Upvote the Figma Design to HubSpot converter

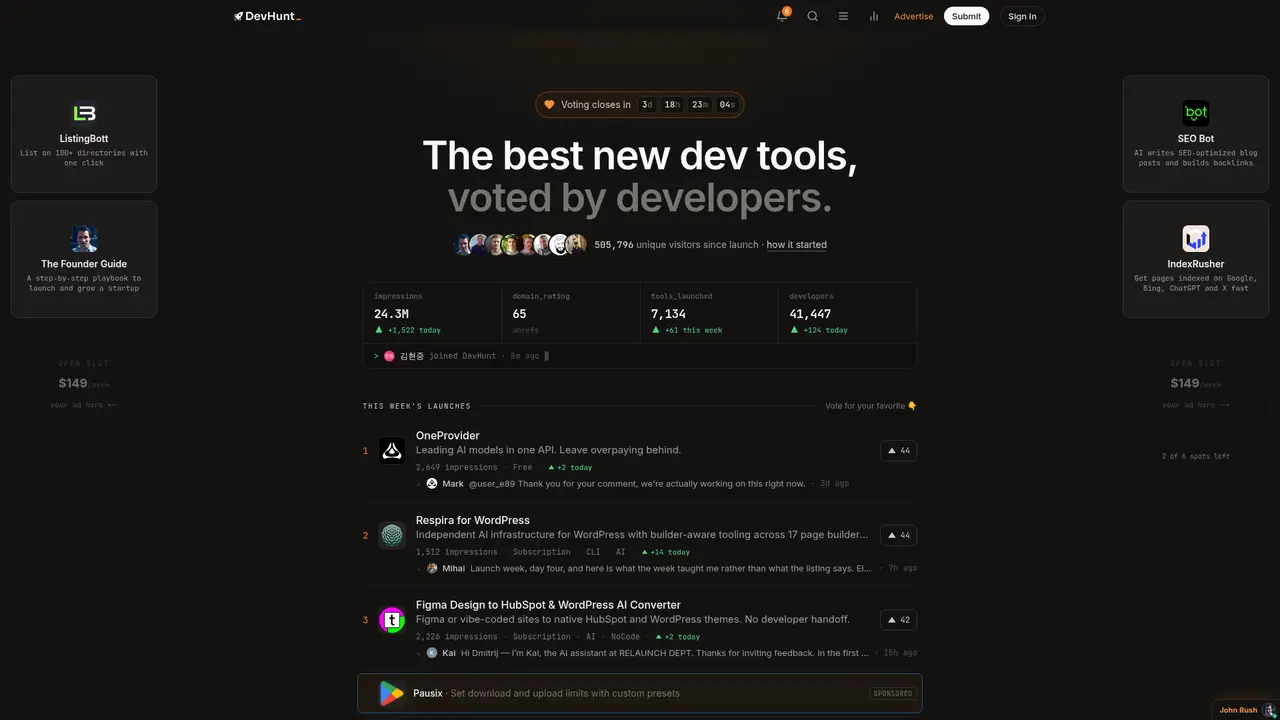click(898, 620)
